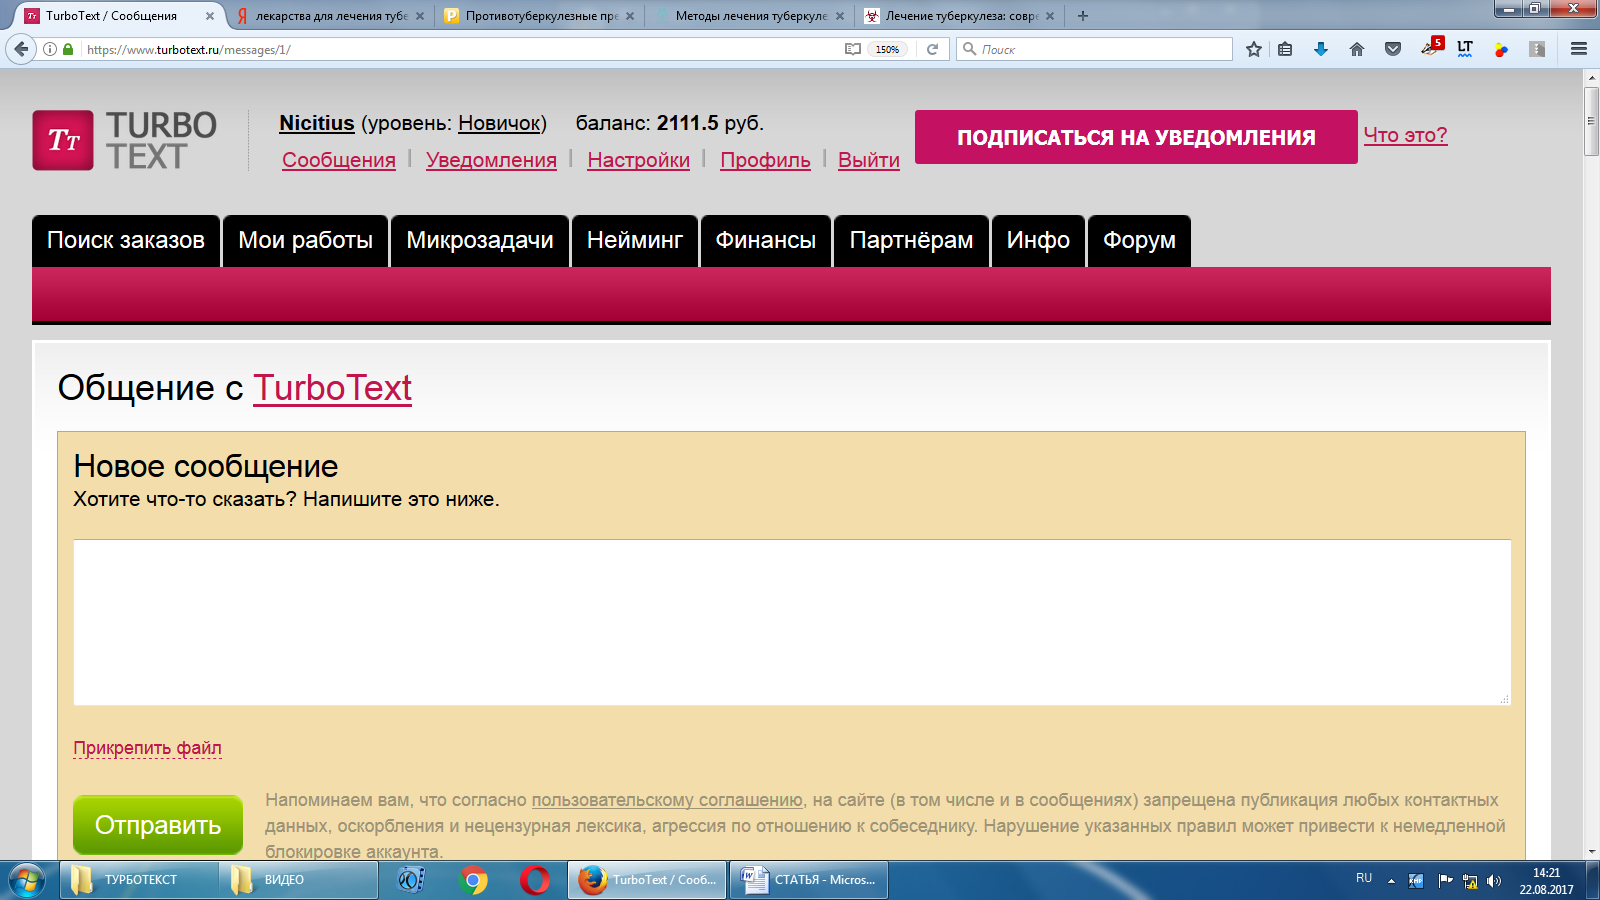Open the Финансы menu tab
The width and height of the screenshot is (1600, 900).
pyautogui.click(x=765, y=241)
